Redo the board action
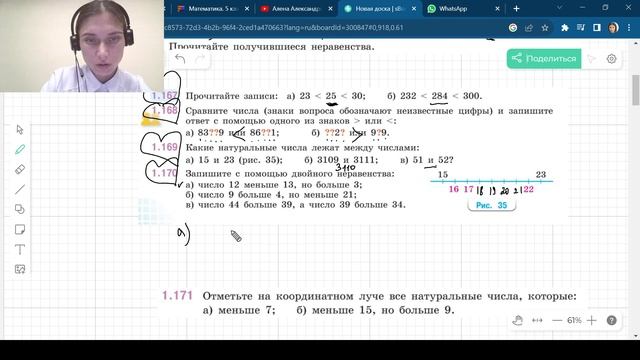 pos(200,59)
